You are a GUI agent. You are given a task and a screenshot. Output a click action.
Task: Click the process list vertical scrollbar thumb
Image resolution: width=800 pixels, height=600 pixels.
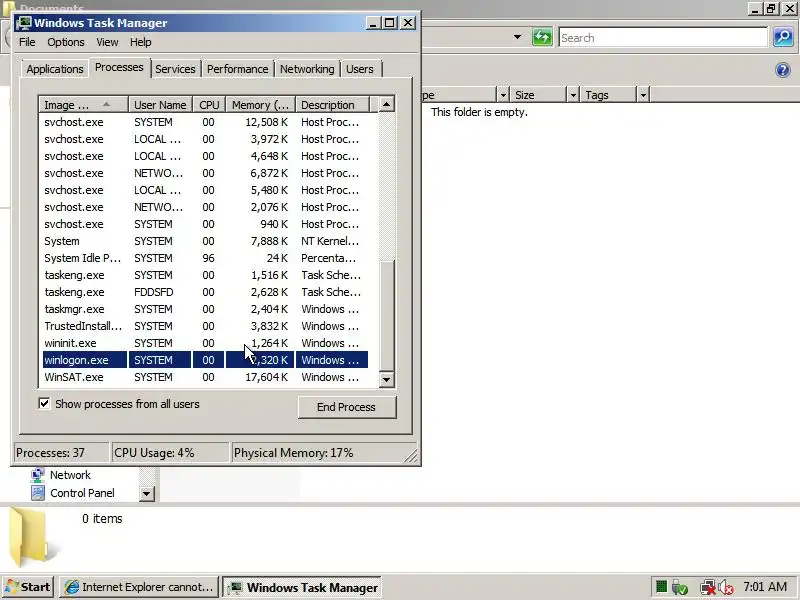pos(386,315)
